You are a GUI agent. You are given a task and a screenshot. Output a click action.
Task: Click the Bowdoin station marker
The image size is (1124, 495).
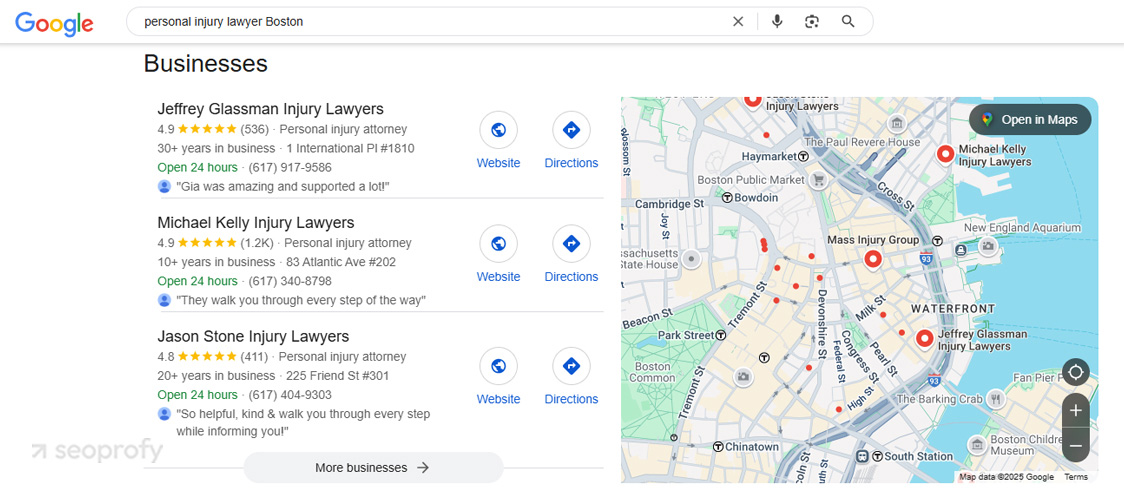[727, 197]
